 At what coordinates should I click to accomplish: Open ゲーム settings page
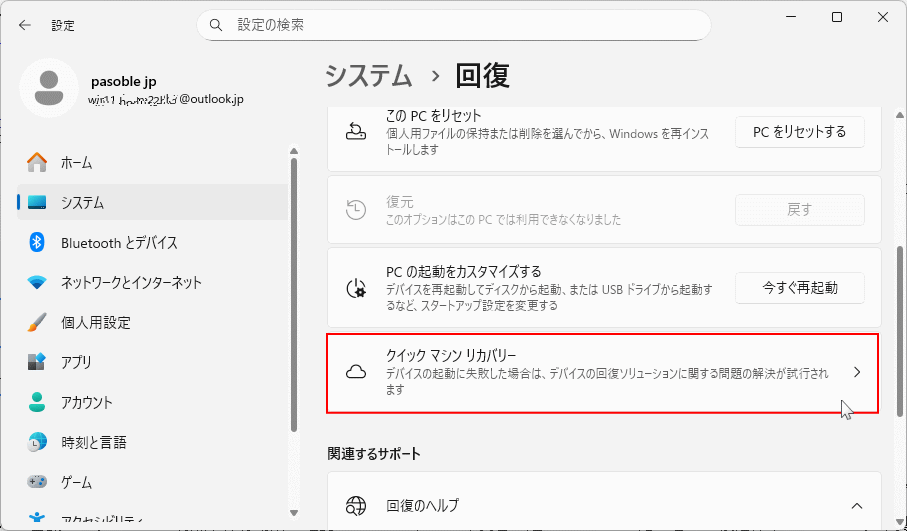click(152, 482)
